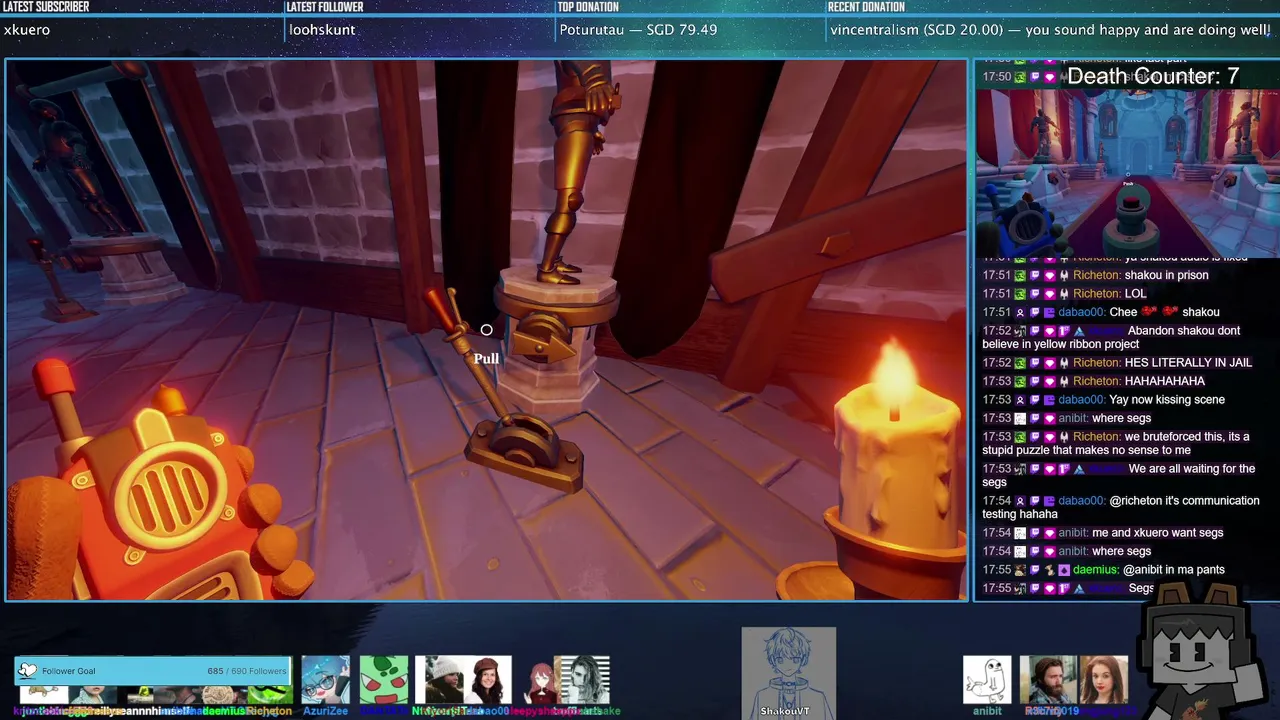Click the Death Counter: 7 label
This screenshot has height=720, width=1280.
(x=1153, y=76)
